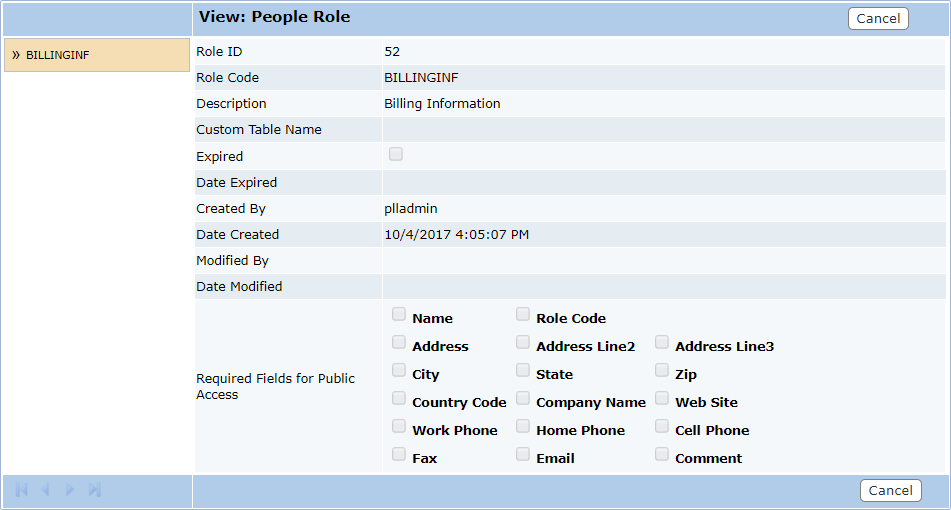
Task: Enable the Address Line2 checkbox
Action: 523,342
